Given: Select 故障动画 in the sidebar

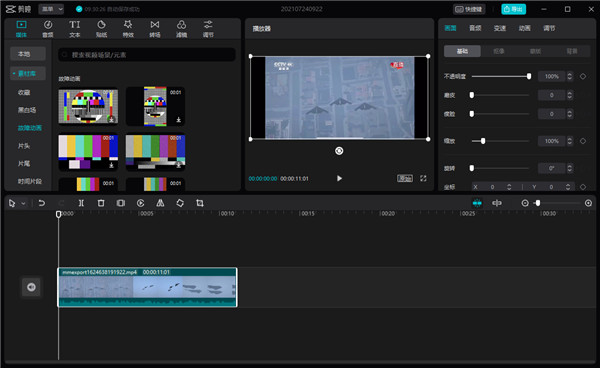Looking at the screenshot, I should tap(29, 128).
